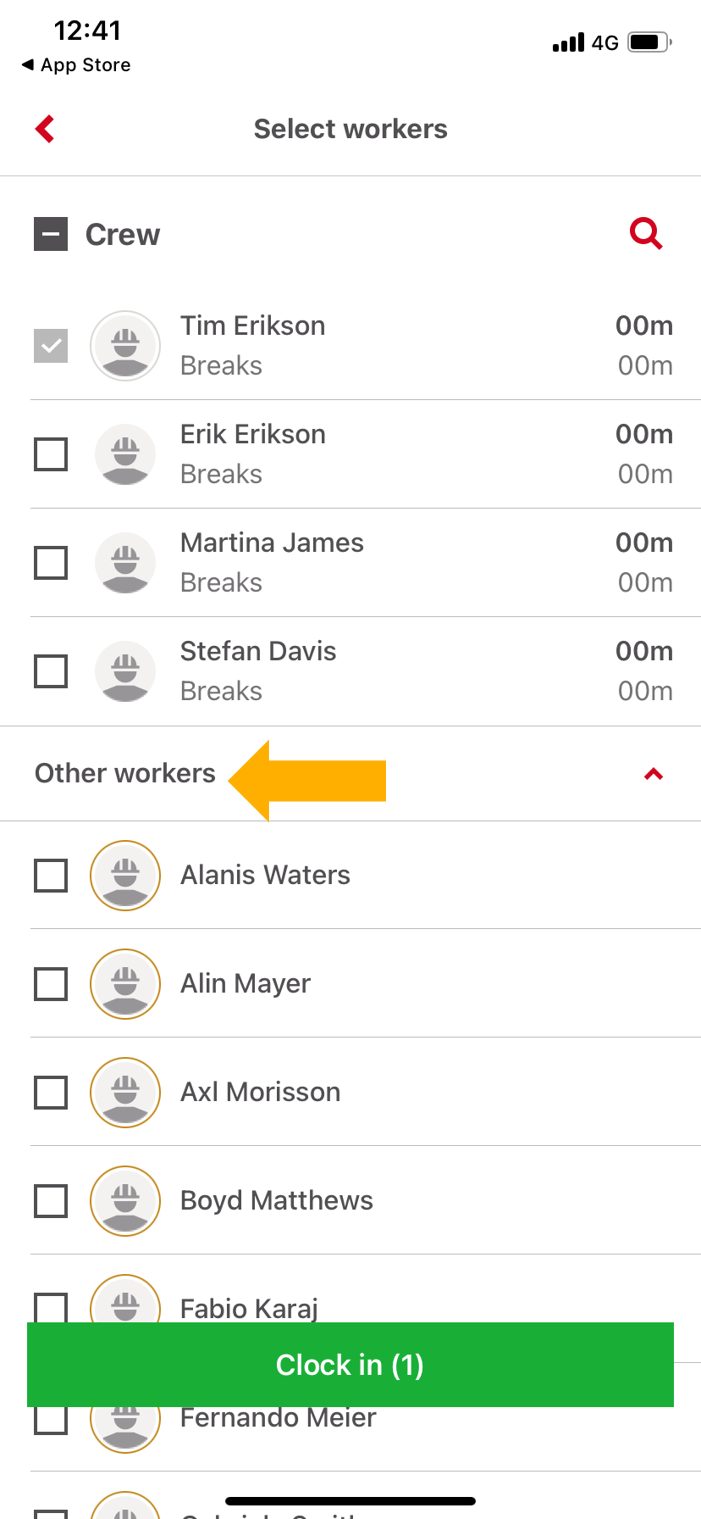Tap Tim Erikson's hard hat avatar
This screenshot has height=1519, width=701.
(x=125, y=345)
